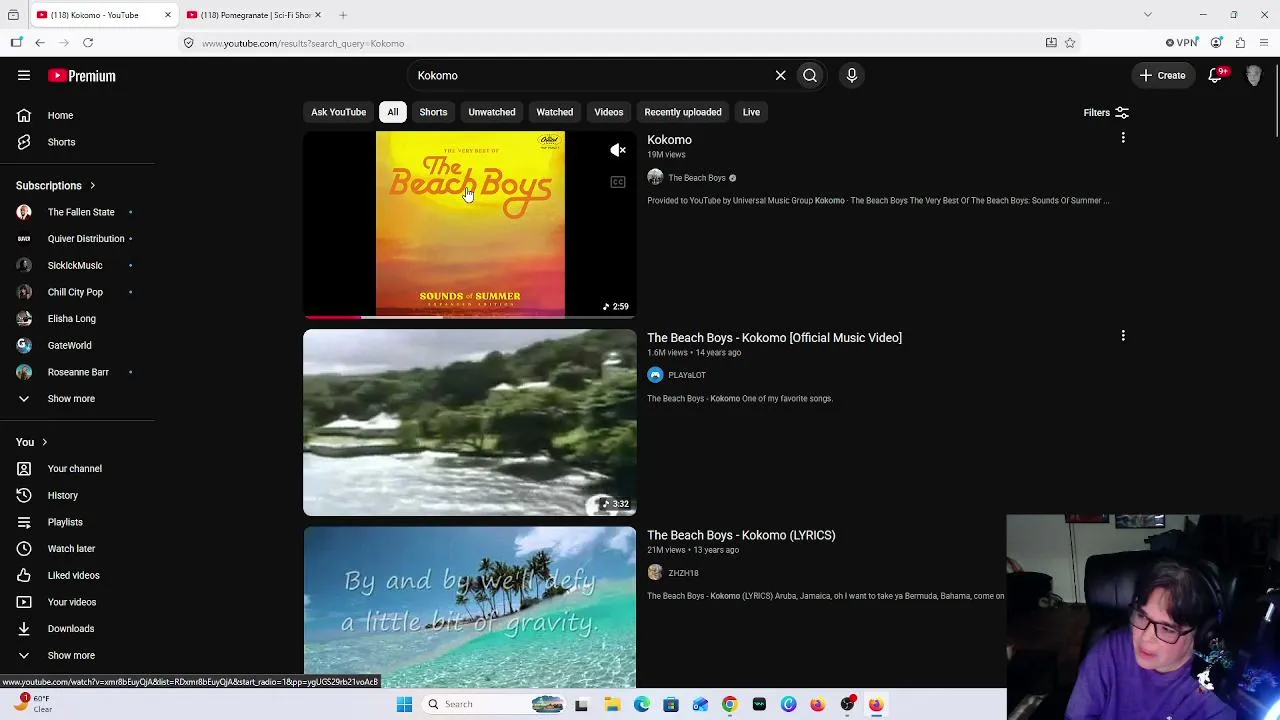Open more options for Kokomo result
1280x720 pixels.
[1123, 138]
